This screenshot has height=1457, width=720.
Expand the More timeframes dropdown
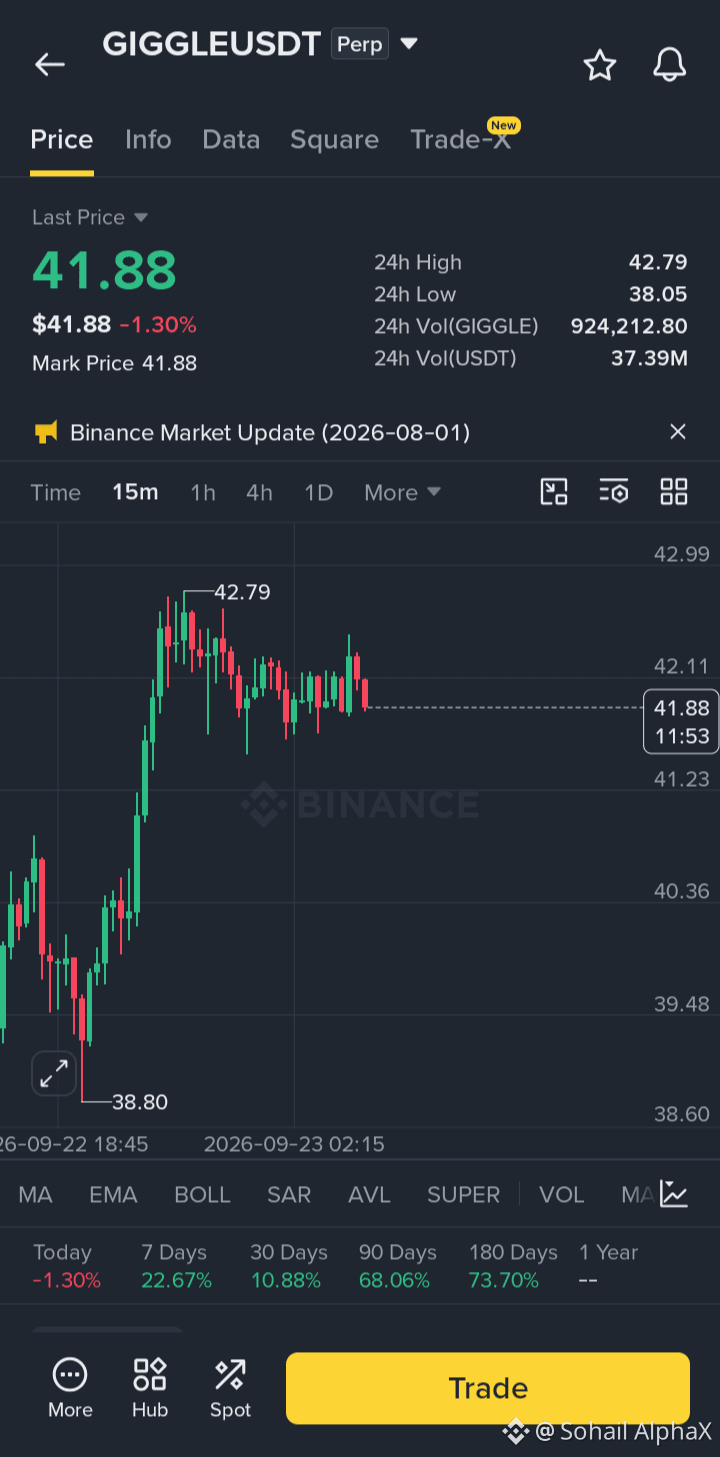click(x=402, y=492)
